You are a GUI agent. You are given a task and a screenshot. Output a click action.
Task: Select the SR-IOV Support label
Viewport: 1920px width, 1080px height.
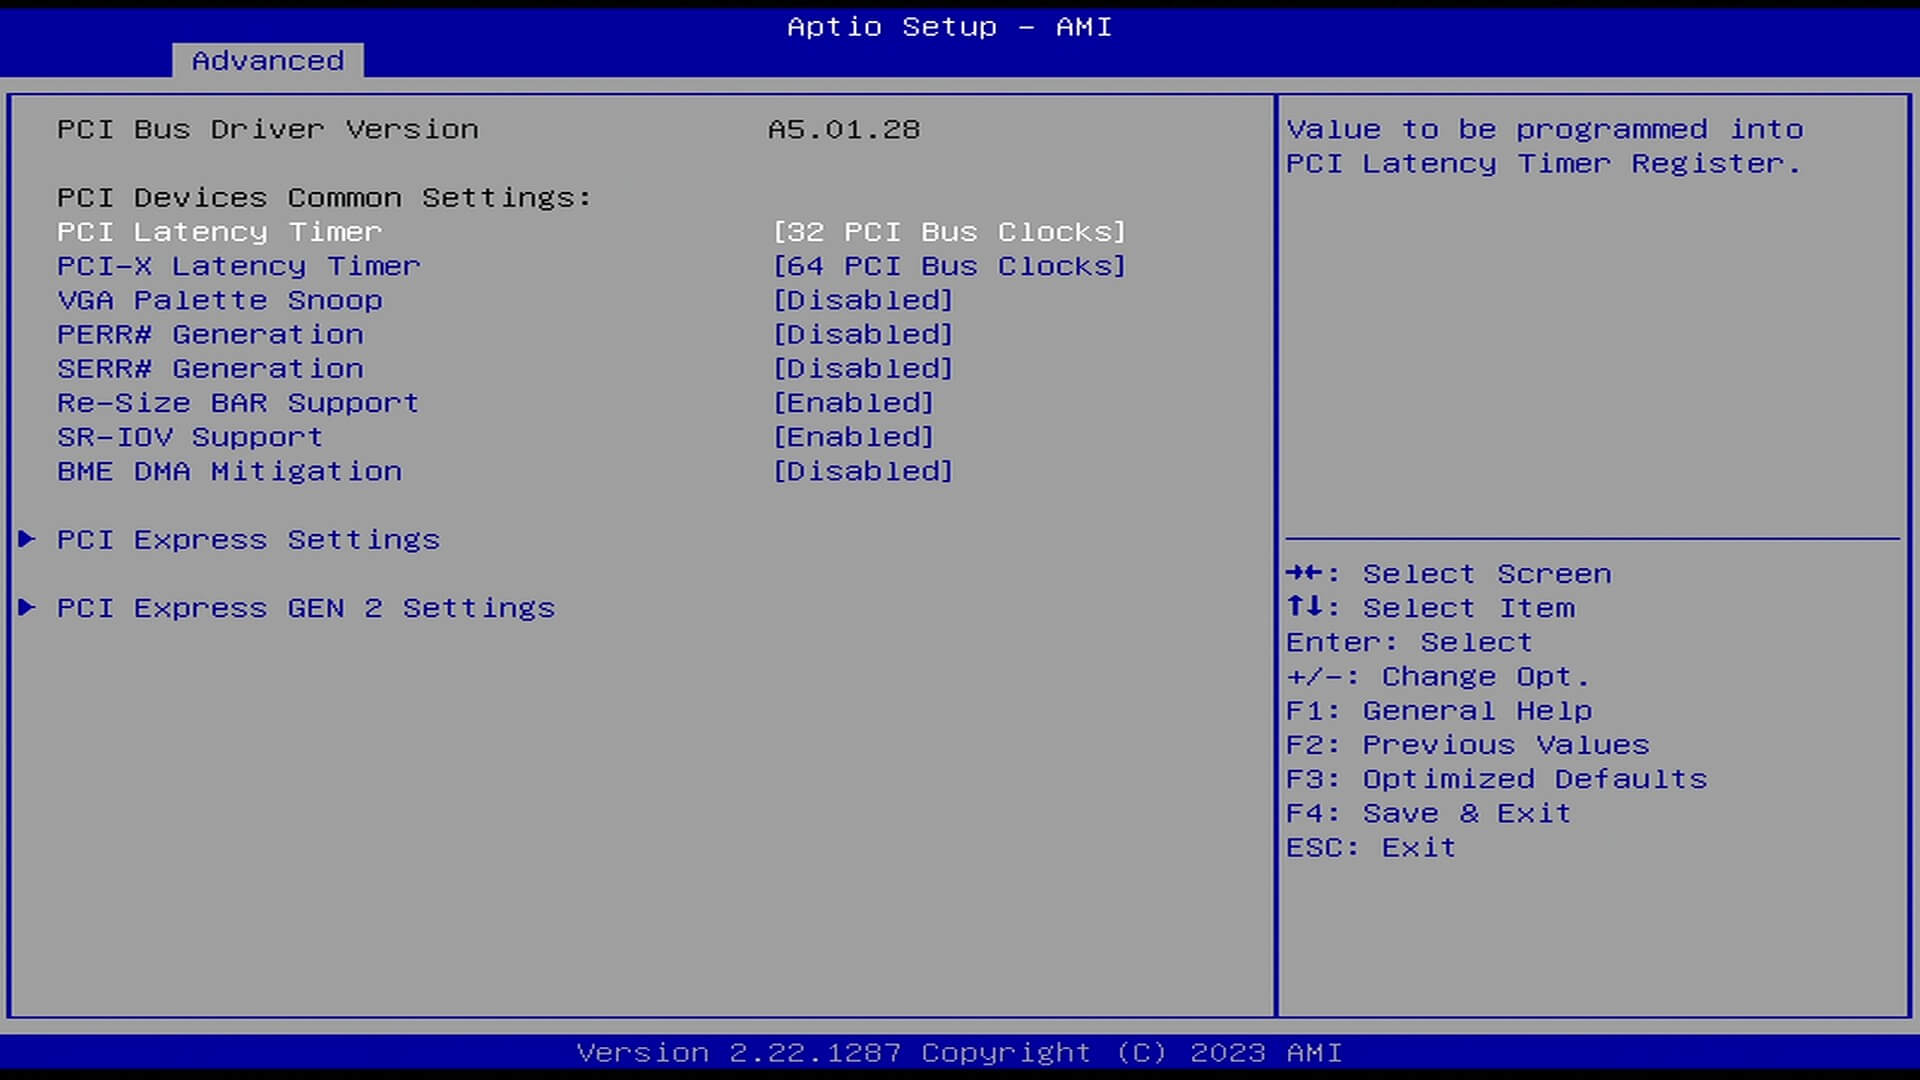(x=190, y=437)
